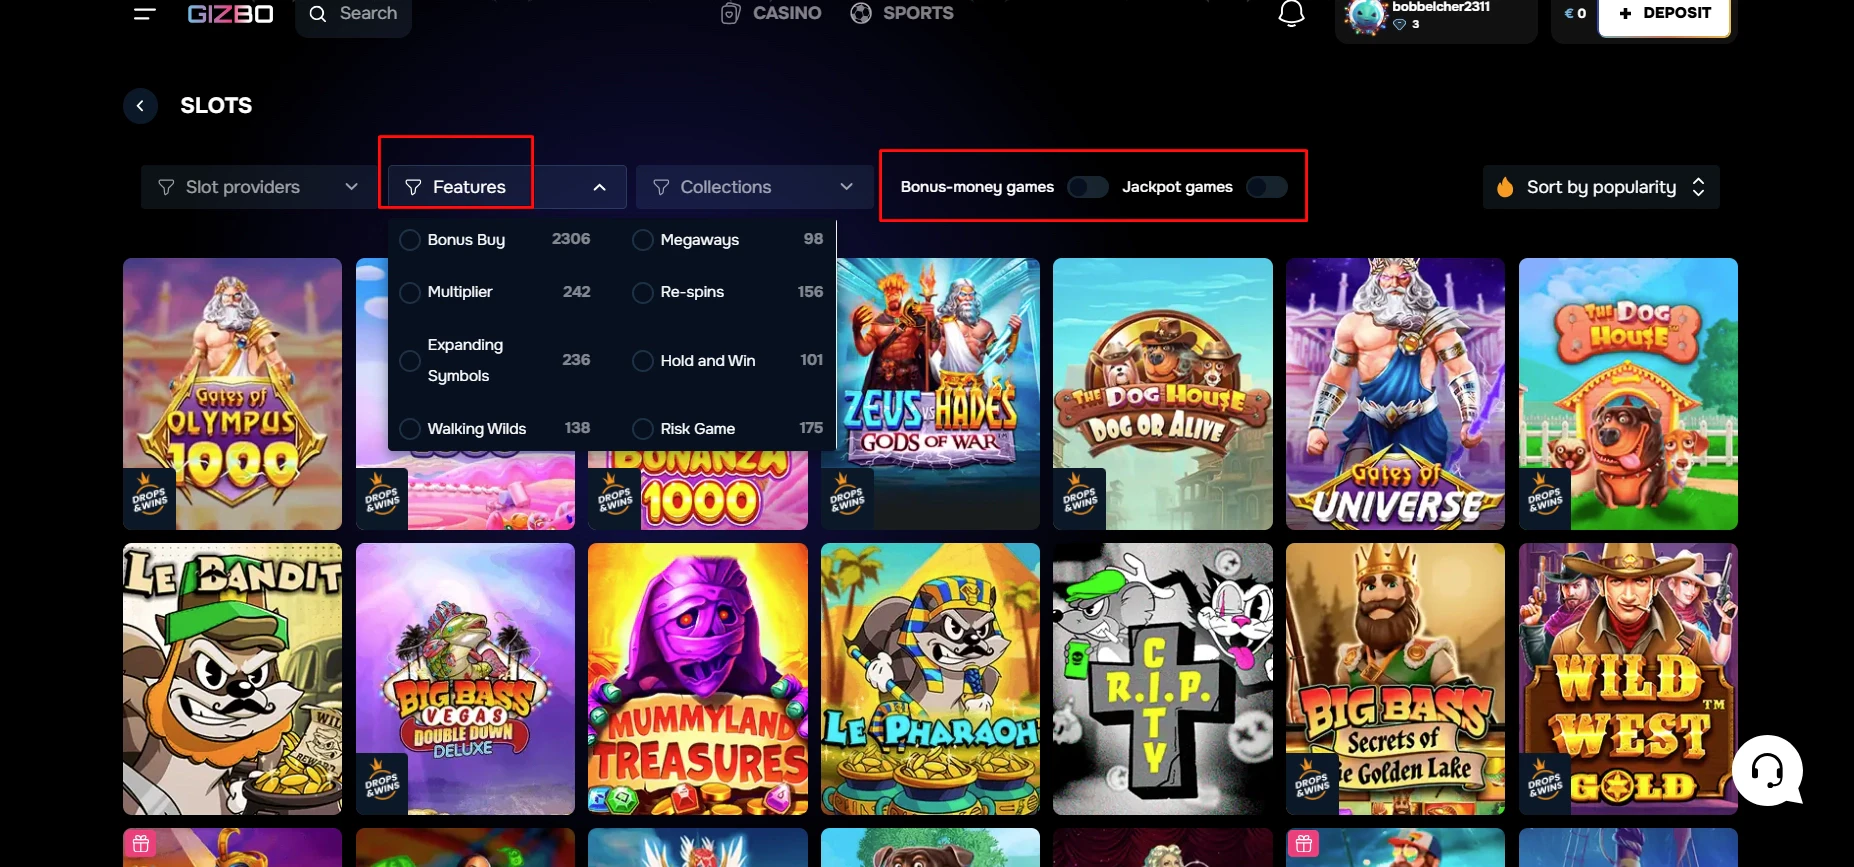Open the CASINO section
The height and width of the screenshot is (867, 1854).
tap(771, 13)
